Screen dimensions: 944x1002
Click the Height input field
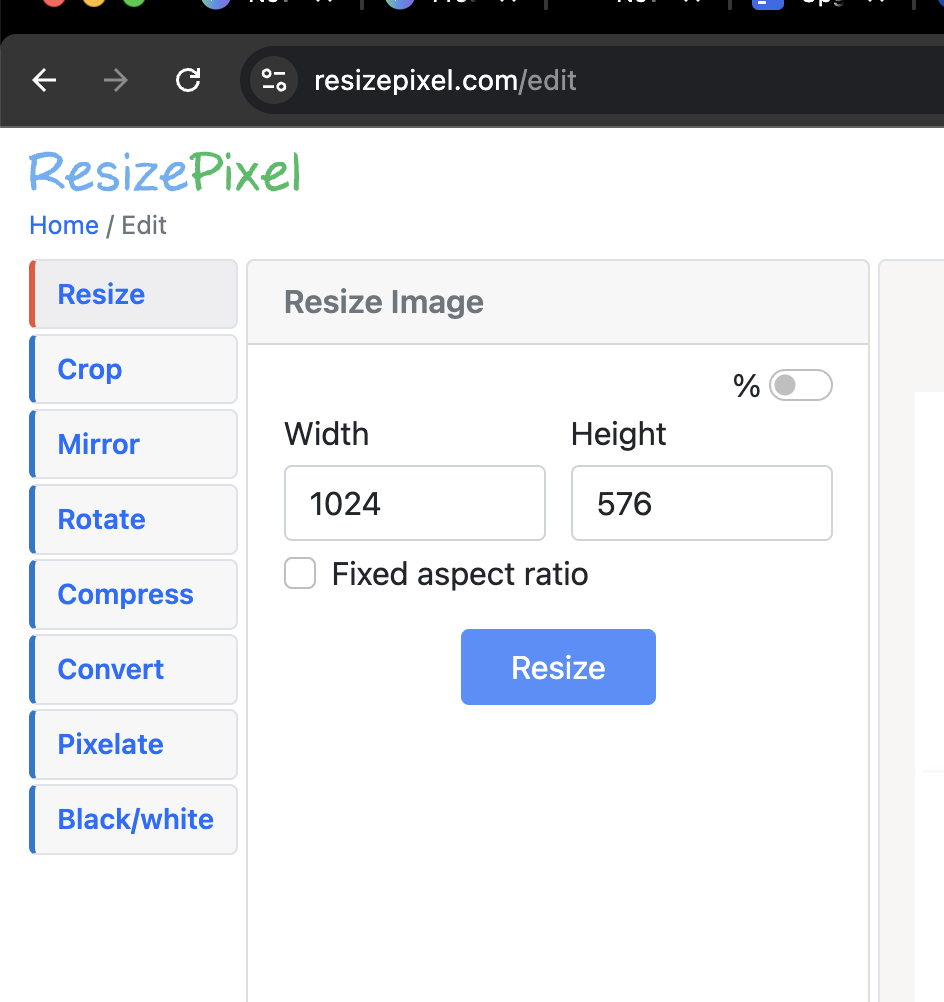[x=702, y=503]
